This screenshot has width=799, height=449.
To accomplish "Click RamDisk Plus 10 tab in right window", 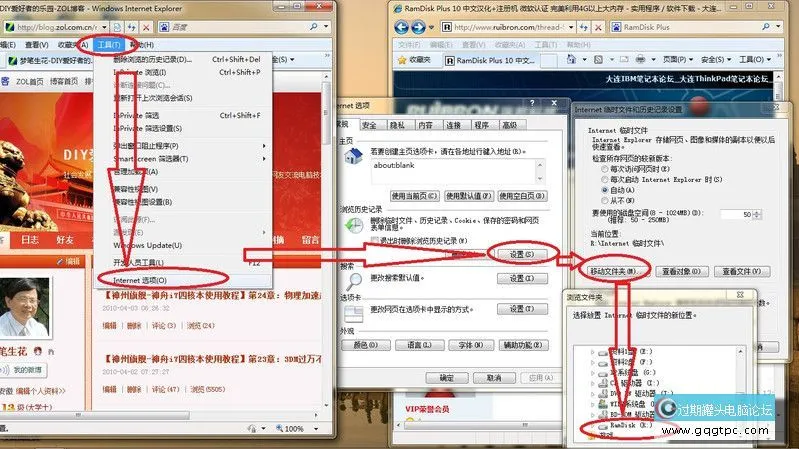I will click(490, 60).
